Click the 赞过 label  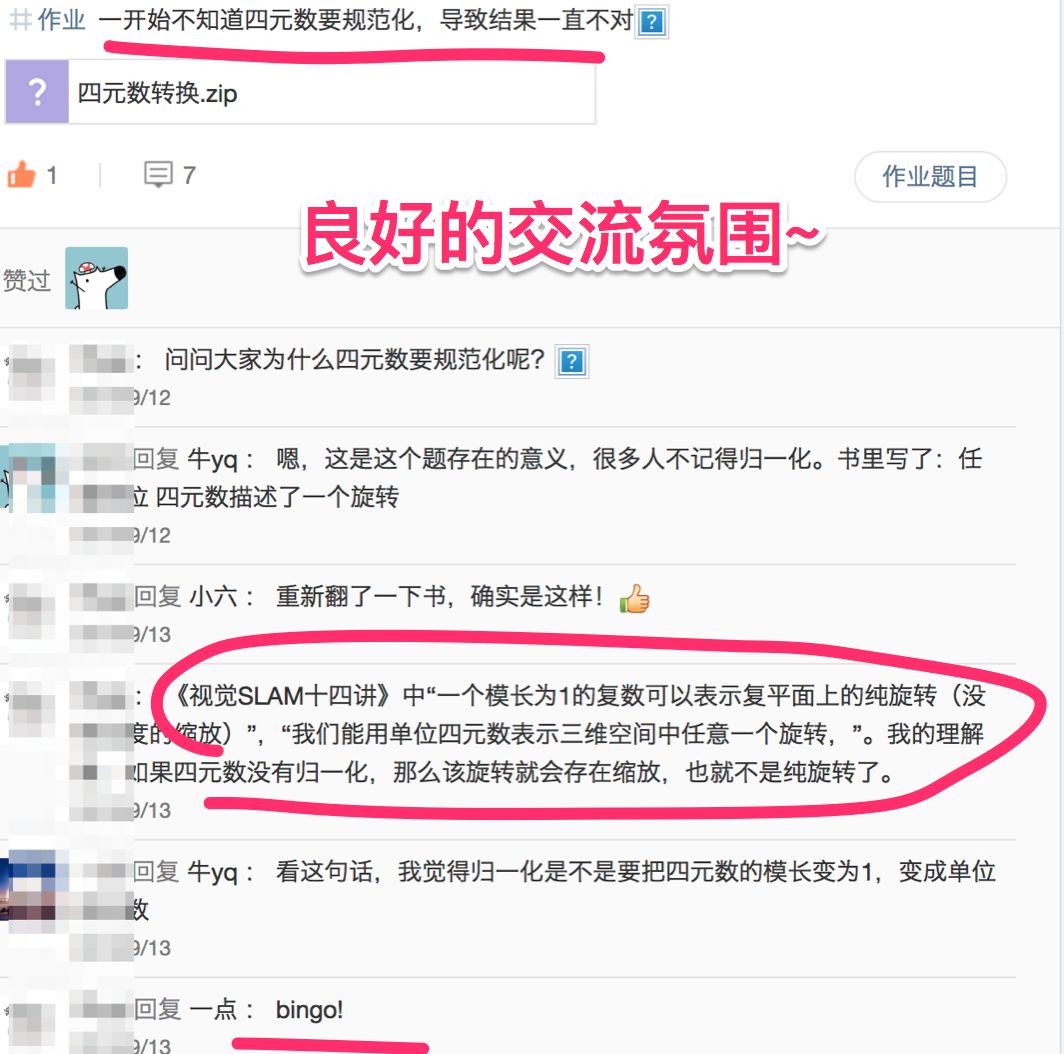click(x=27, y=280)
